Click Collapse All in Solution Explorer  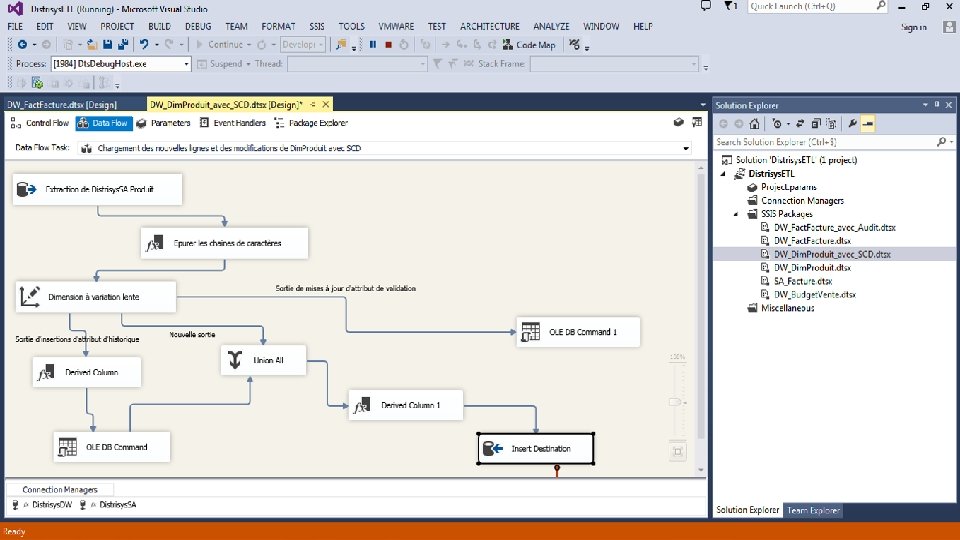[x=816, y=124]
